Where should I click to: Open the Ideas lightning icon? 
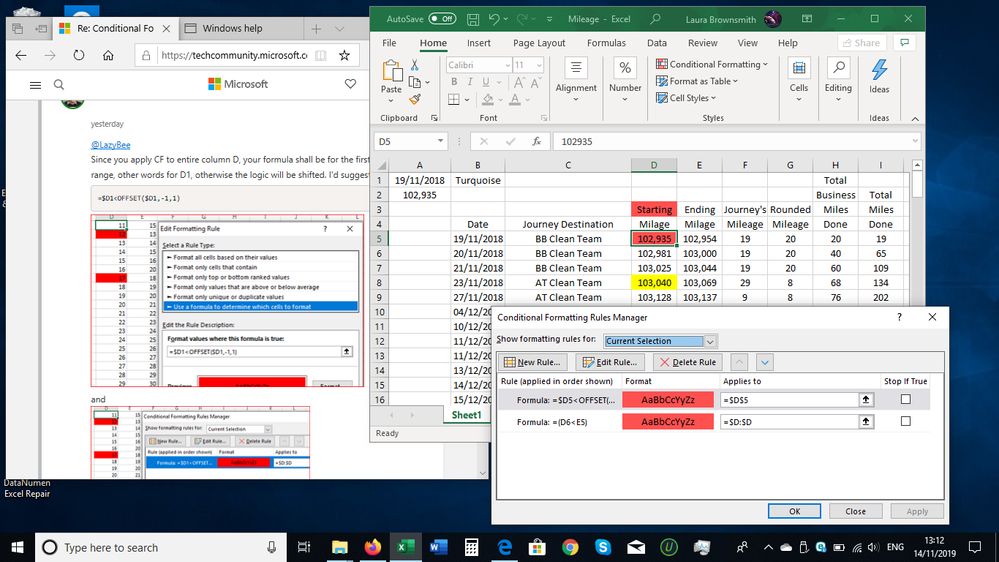[879, 70]
